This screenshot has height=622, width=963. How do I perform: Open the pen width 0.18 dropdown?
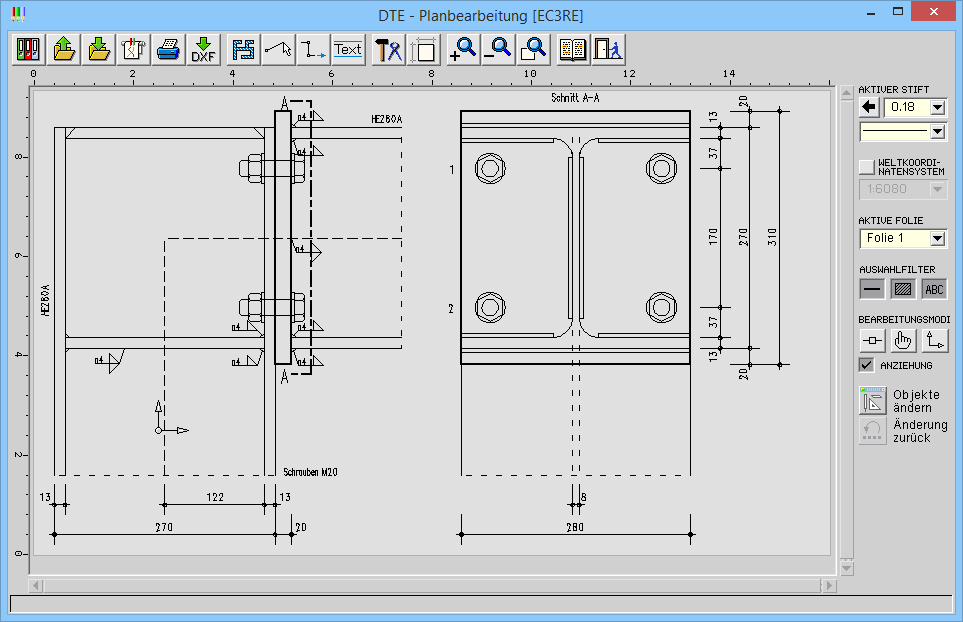[x=937, y=107]
